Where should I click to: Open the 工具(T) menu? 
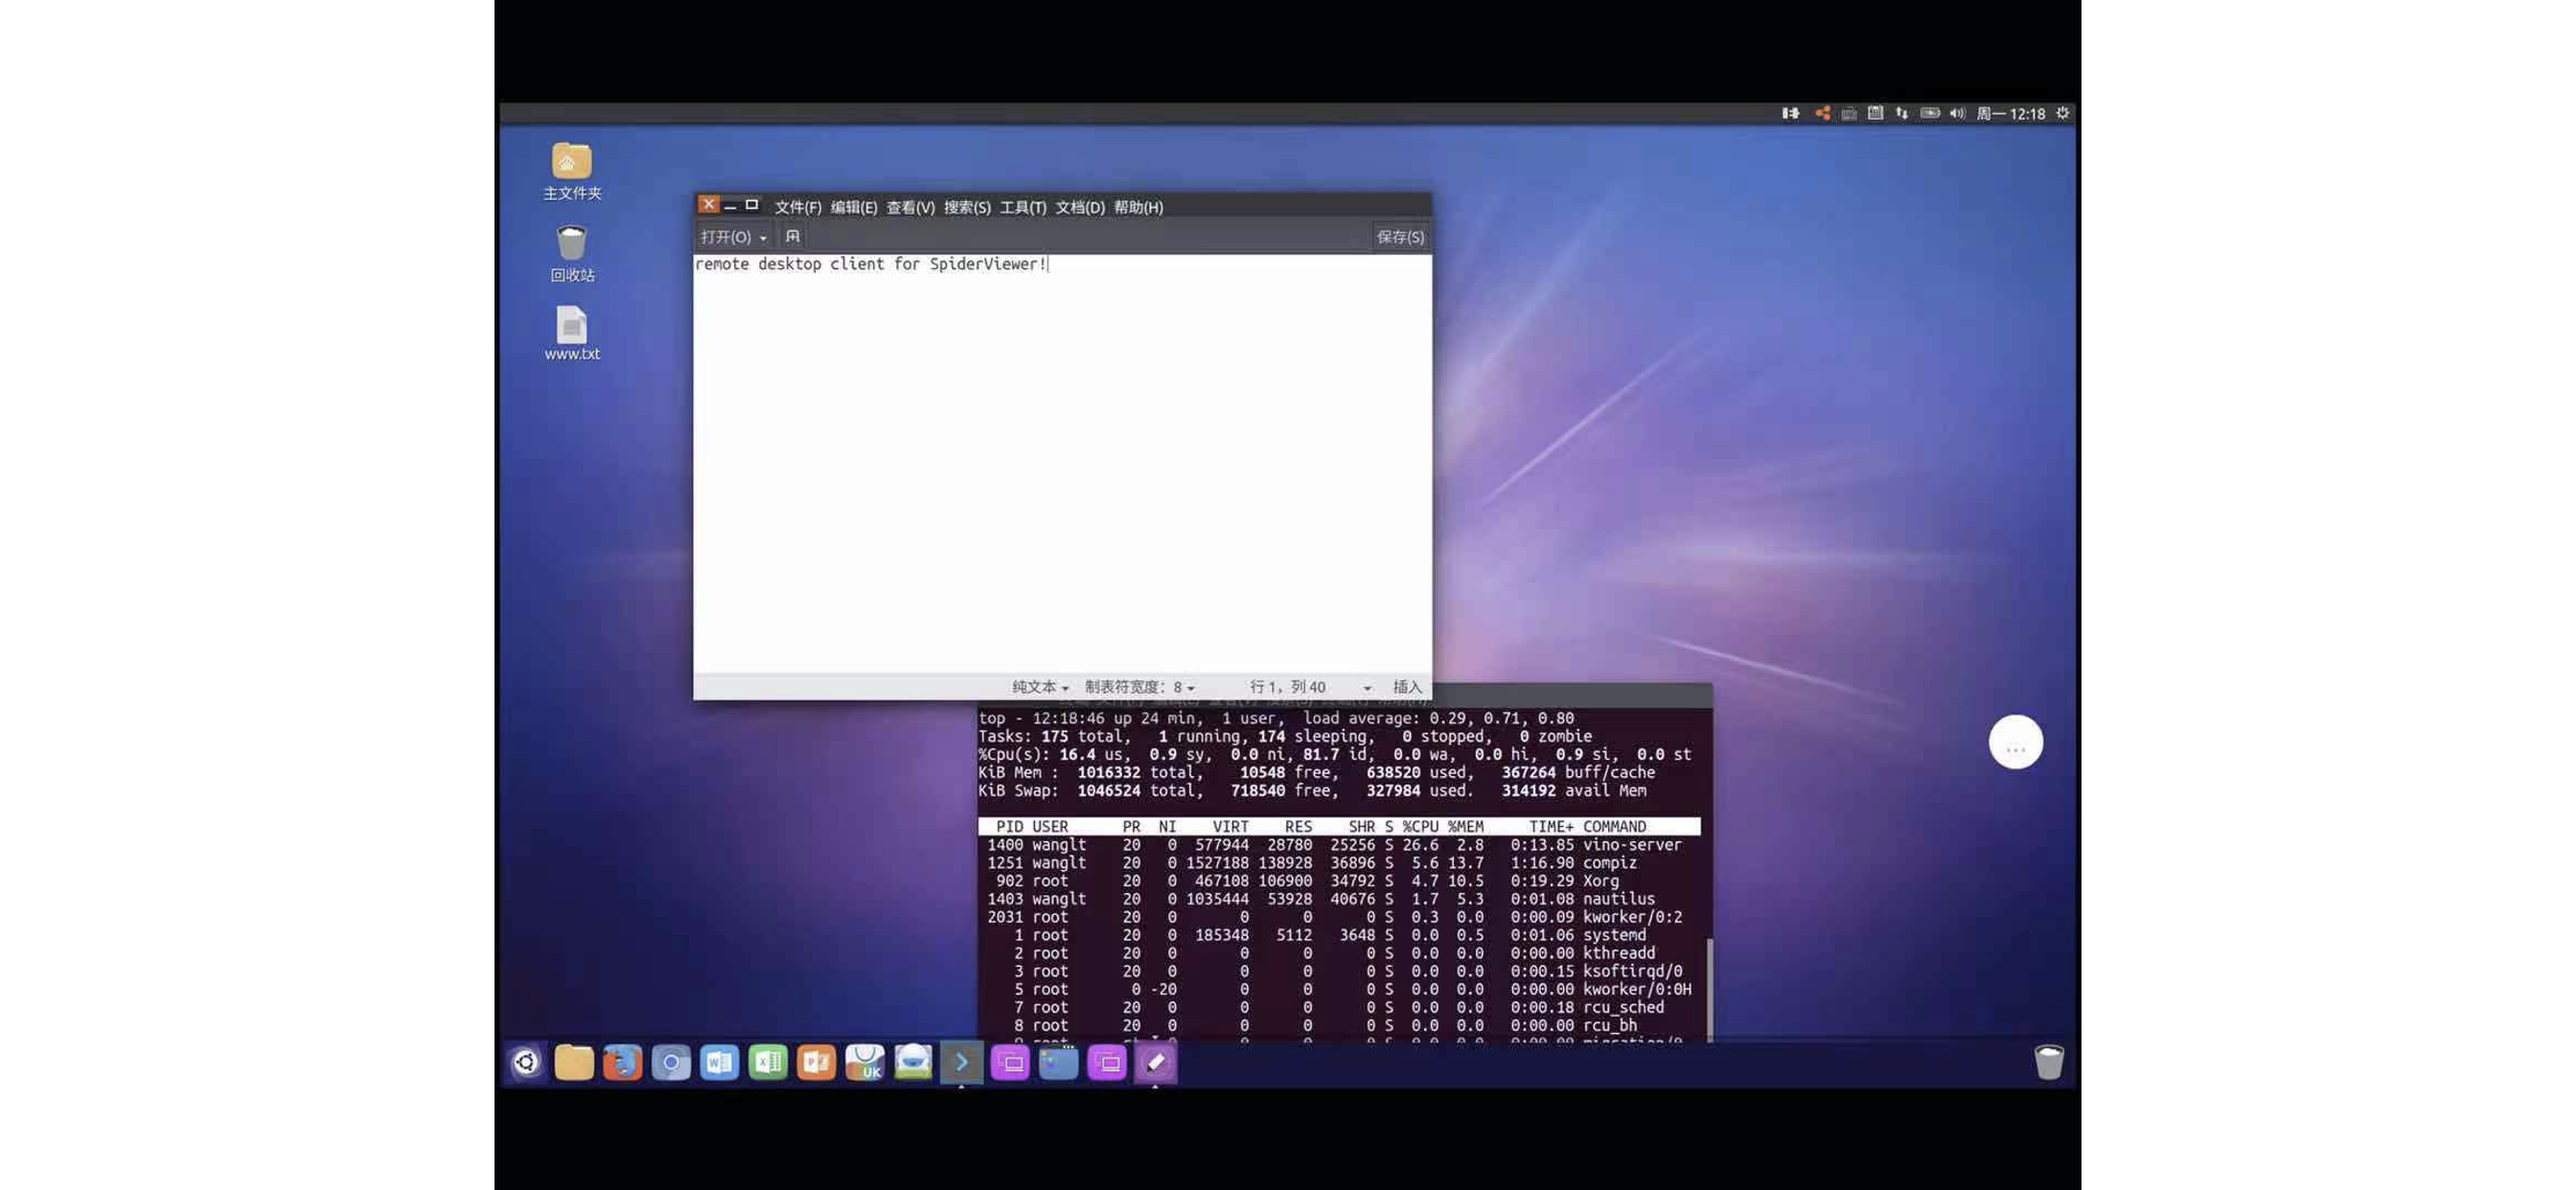(1023, 207)
